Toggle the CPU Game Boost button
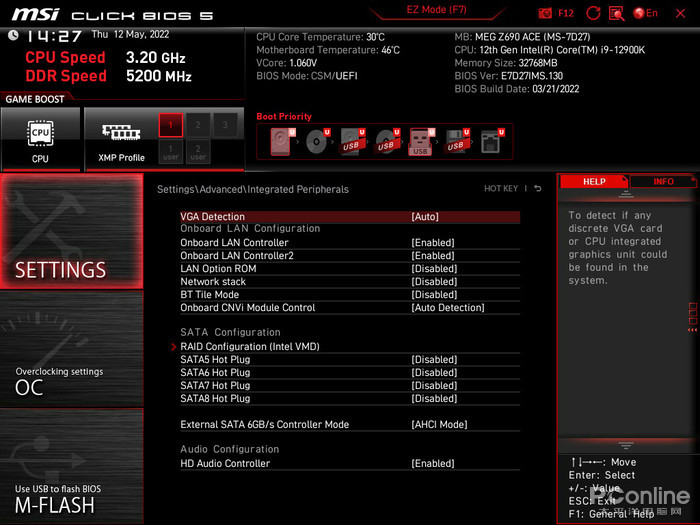 (x=40, y=139)
